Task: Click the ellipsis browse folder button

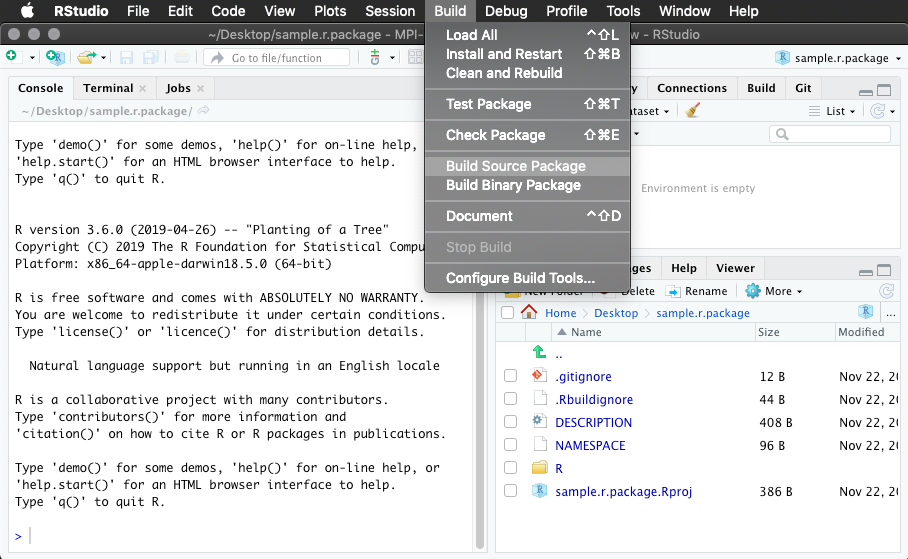Action: (891, 313)
